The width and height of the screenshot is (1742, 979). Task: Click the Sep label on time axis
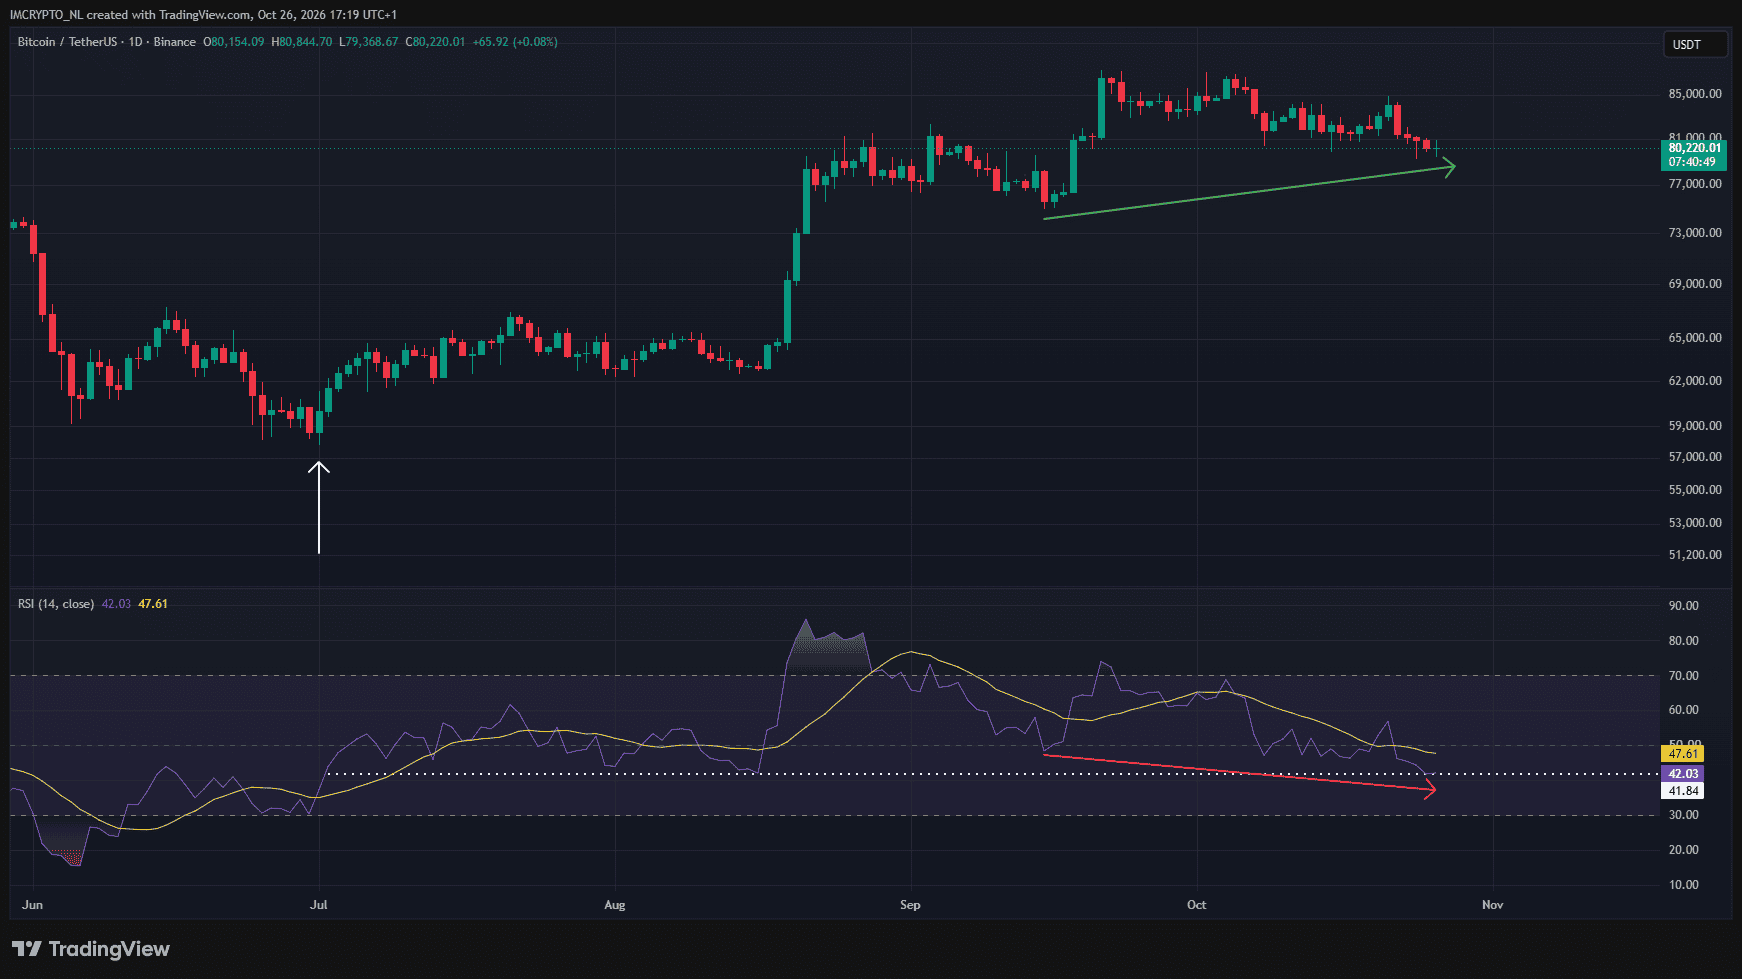[x=910, y=905]
